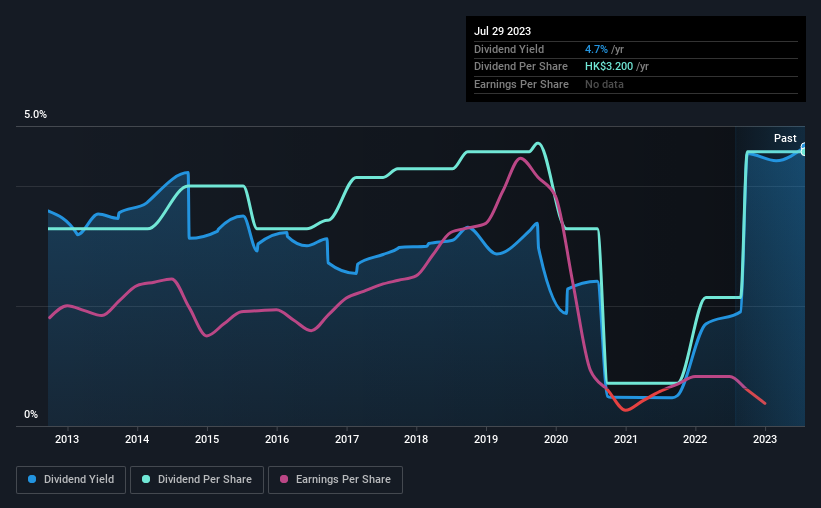The image size is (821, 508).
Task: Click the 'No data' earnings value
Action: pos(604,84)
